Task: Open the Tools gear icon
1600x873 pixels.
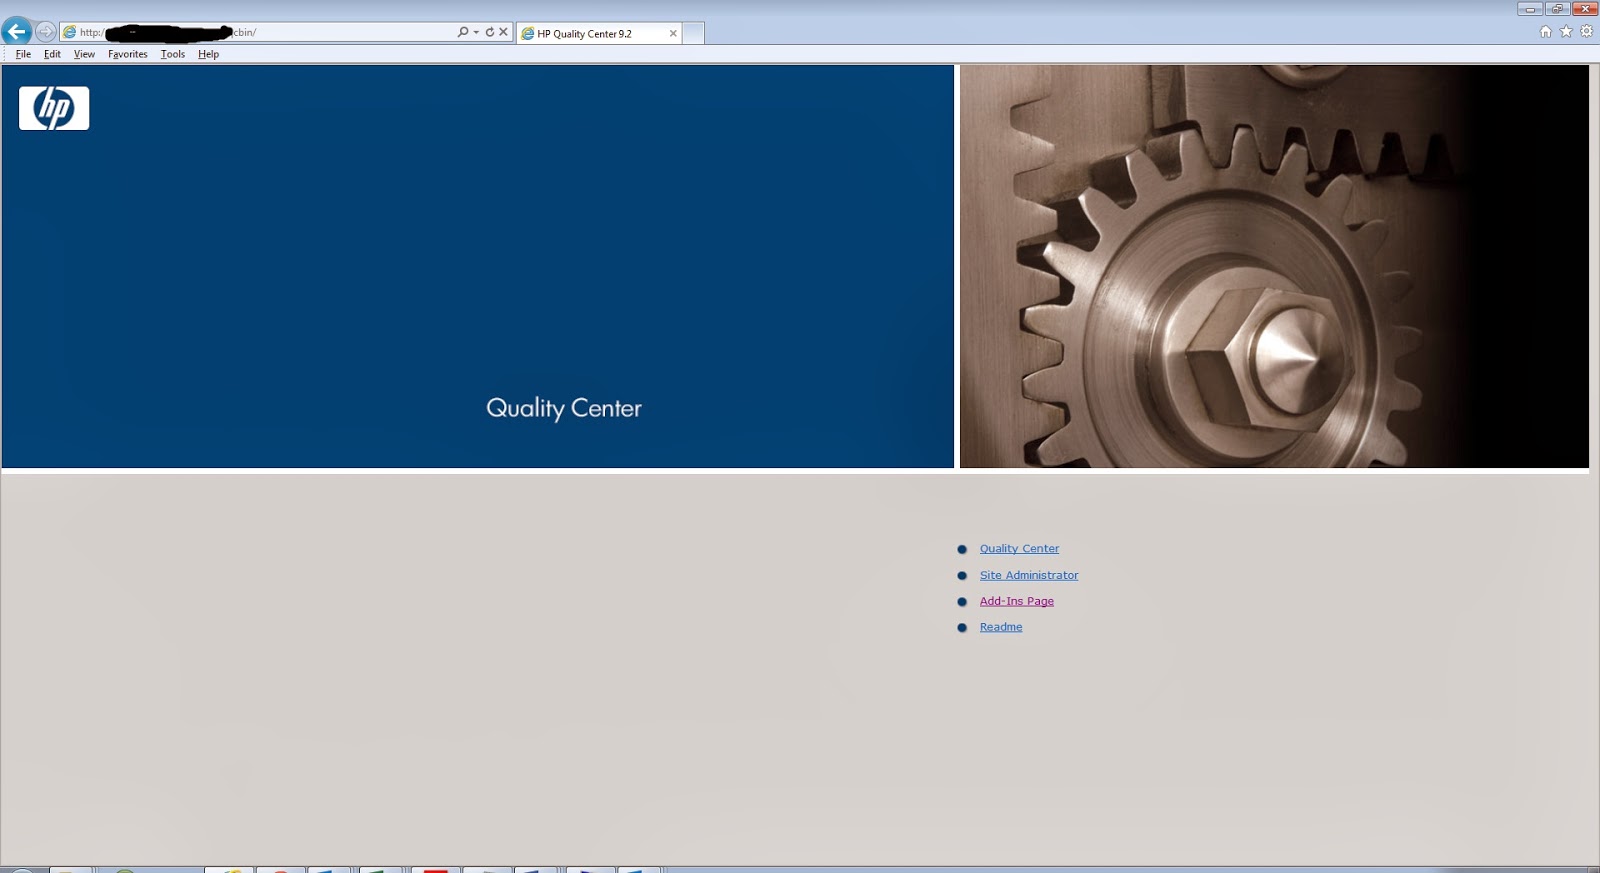Action: tap(1586, 32)
